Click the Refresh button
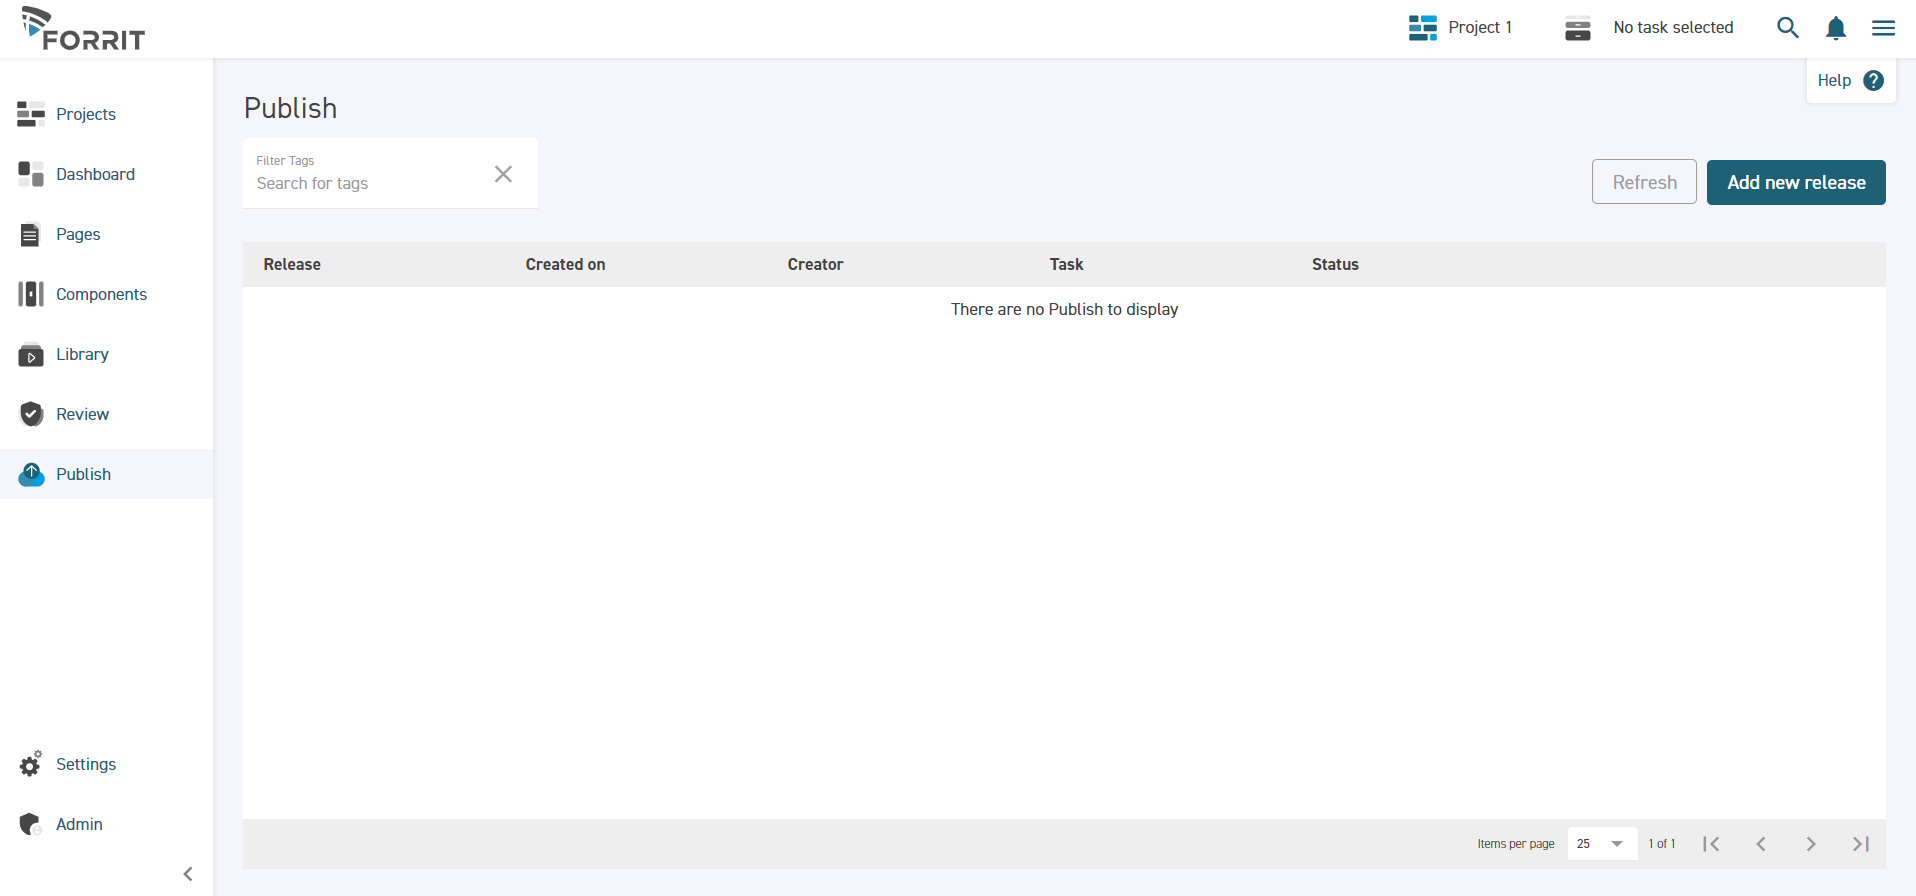 [x=1644, y=182]
